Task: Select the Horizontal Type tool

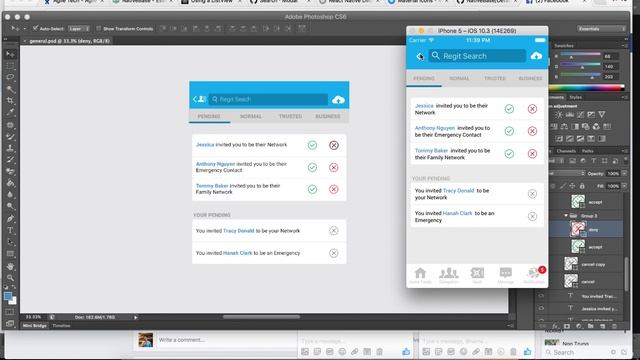Action: coord(10,231)
